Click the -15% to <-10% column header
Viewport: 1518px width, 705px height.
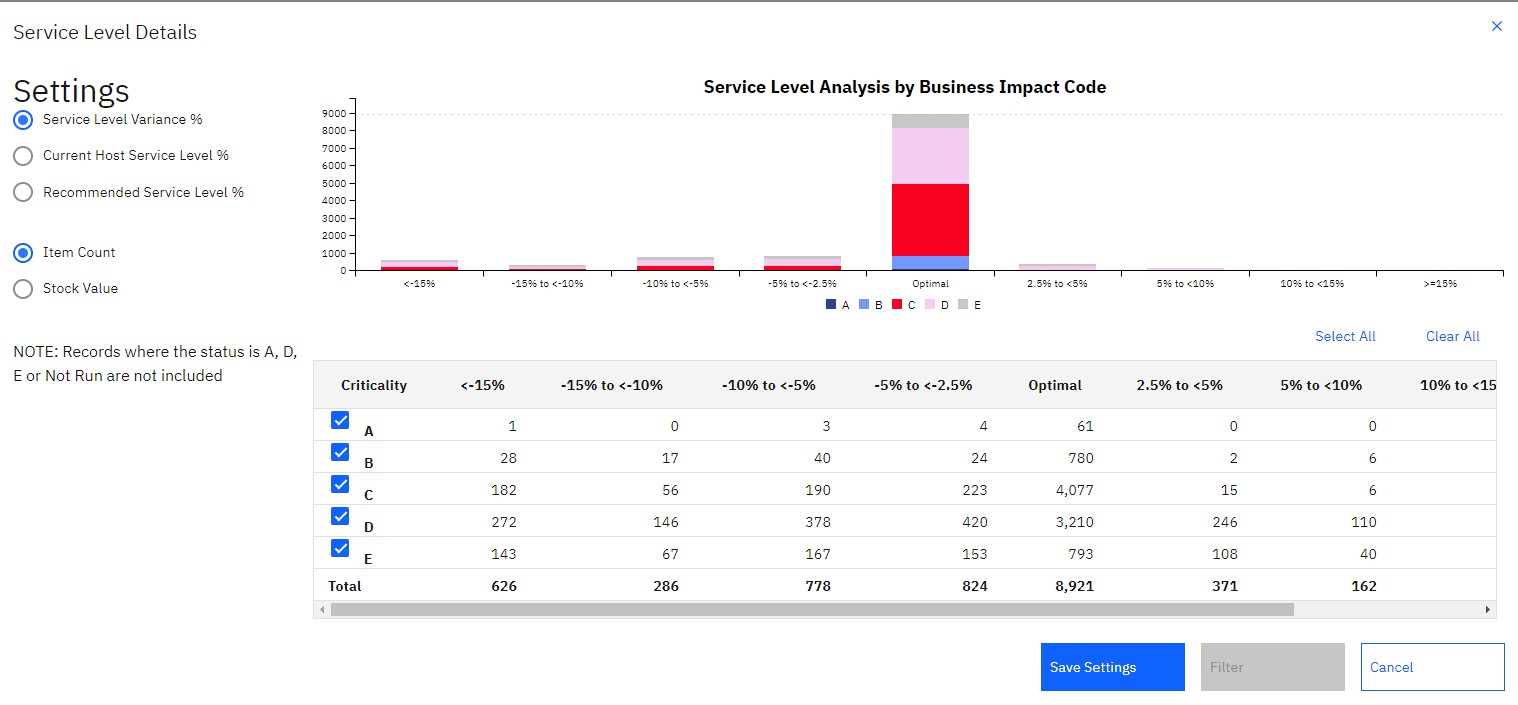(612, 385)
